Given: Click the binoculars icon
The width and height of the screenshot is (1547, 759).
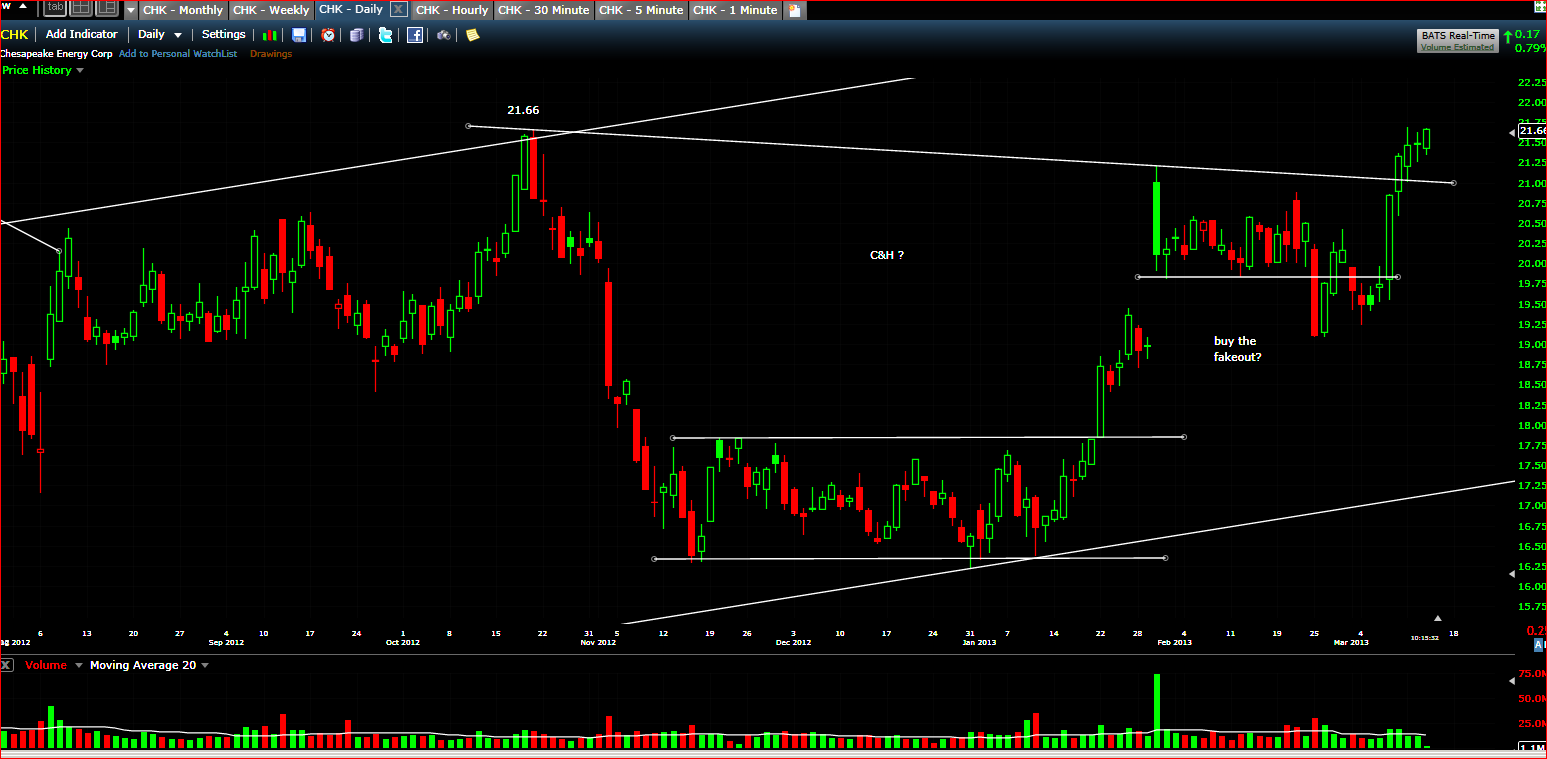Looking at the screenshot, I should (444, 35).
